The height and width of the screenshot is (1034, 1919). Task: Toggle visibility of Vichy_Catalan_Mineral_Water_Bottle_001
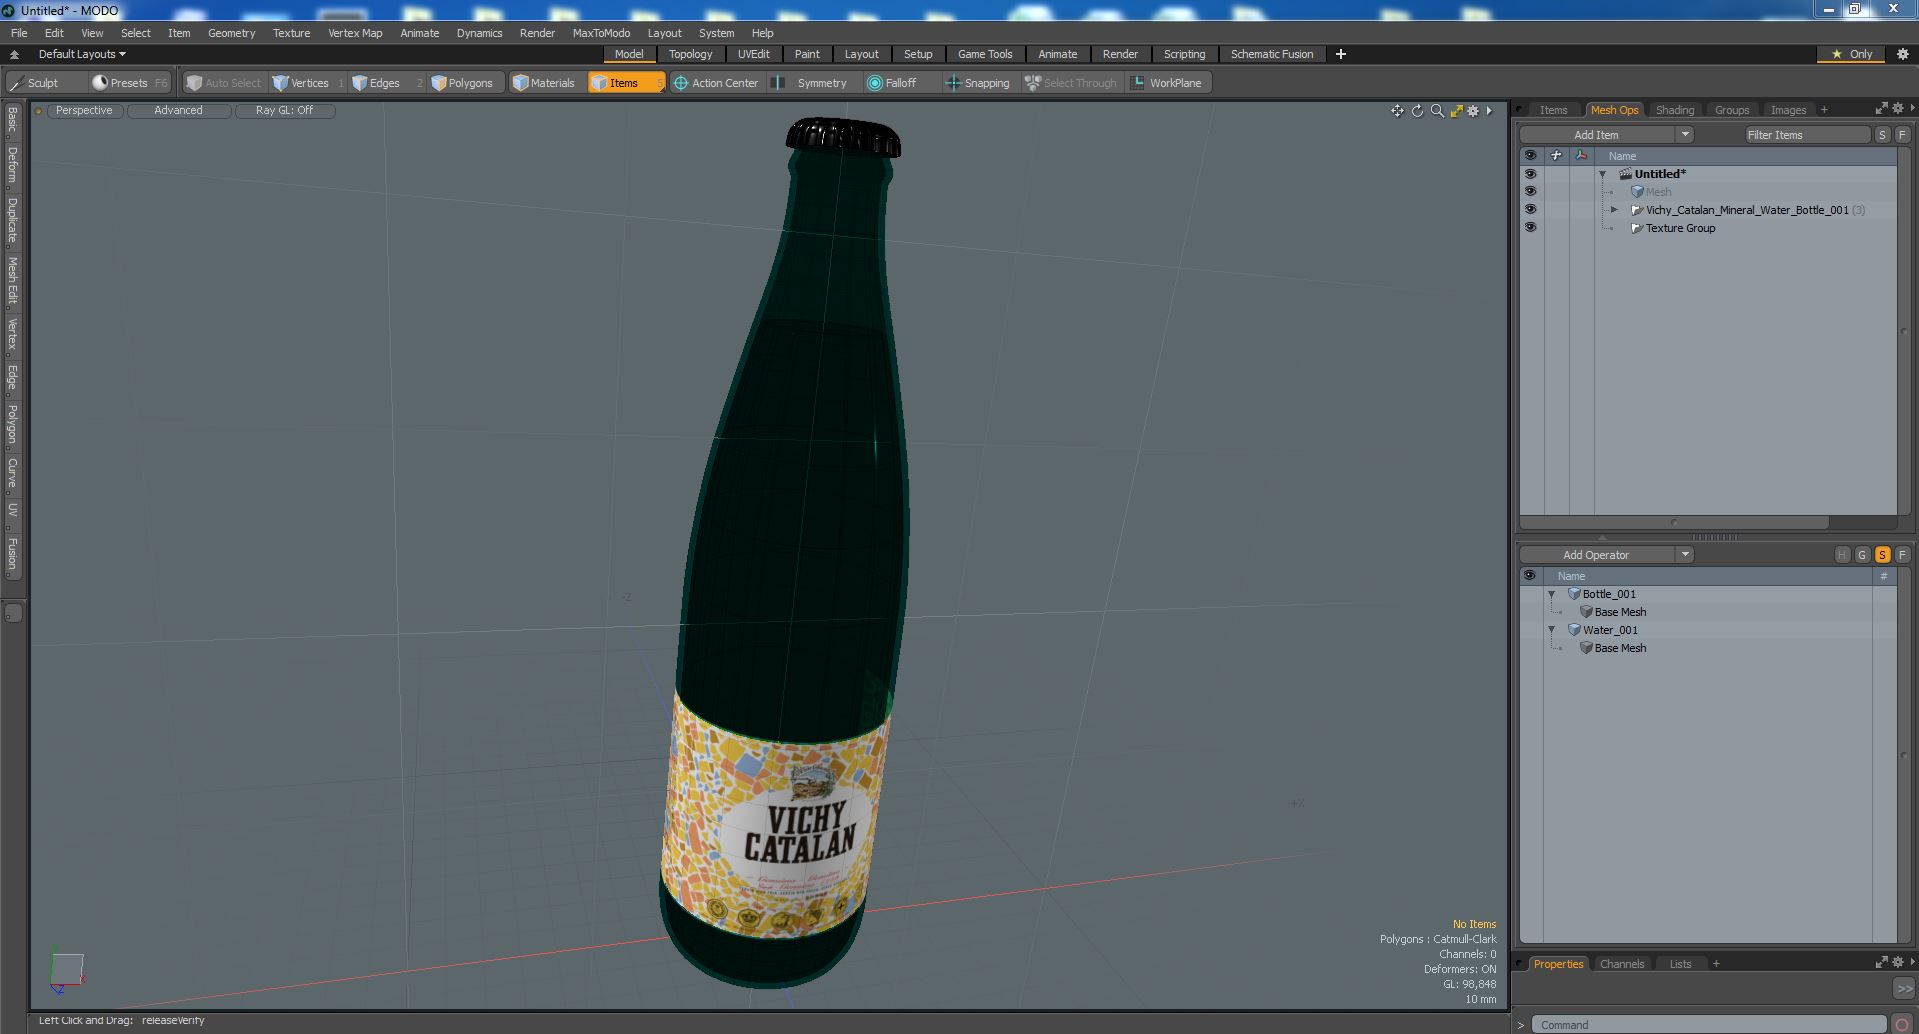coord(1530,210)
